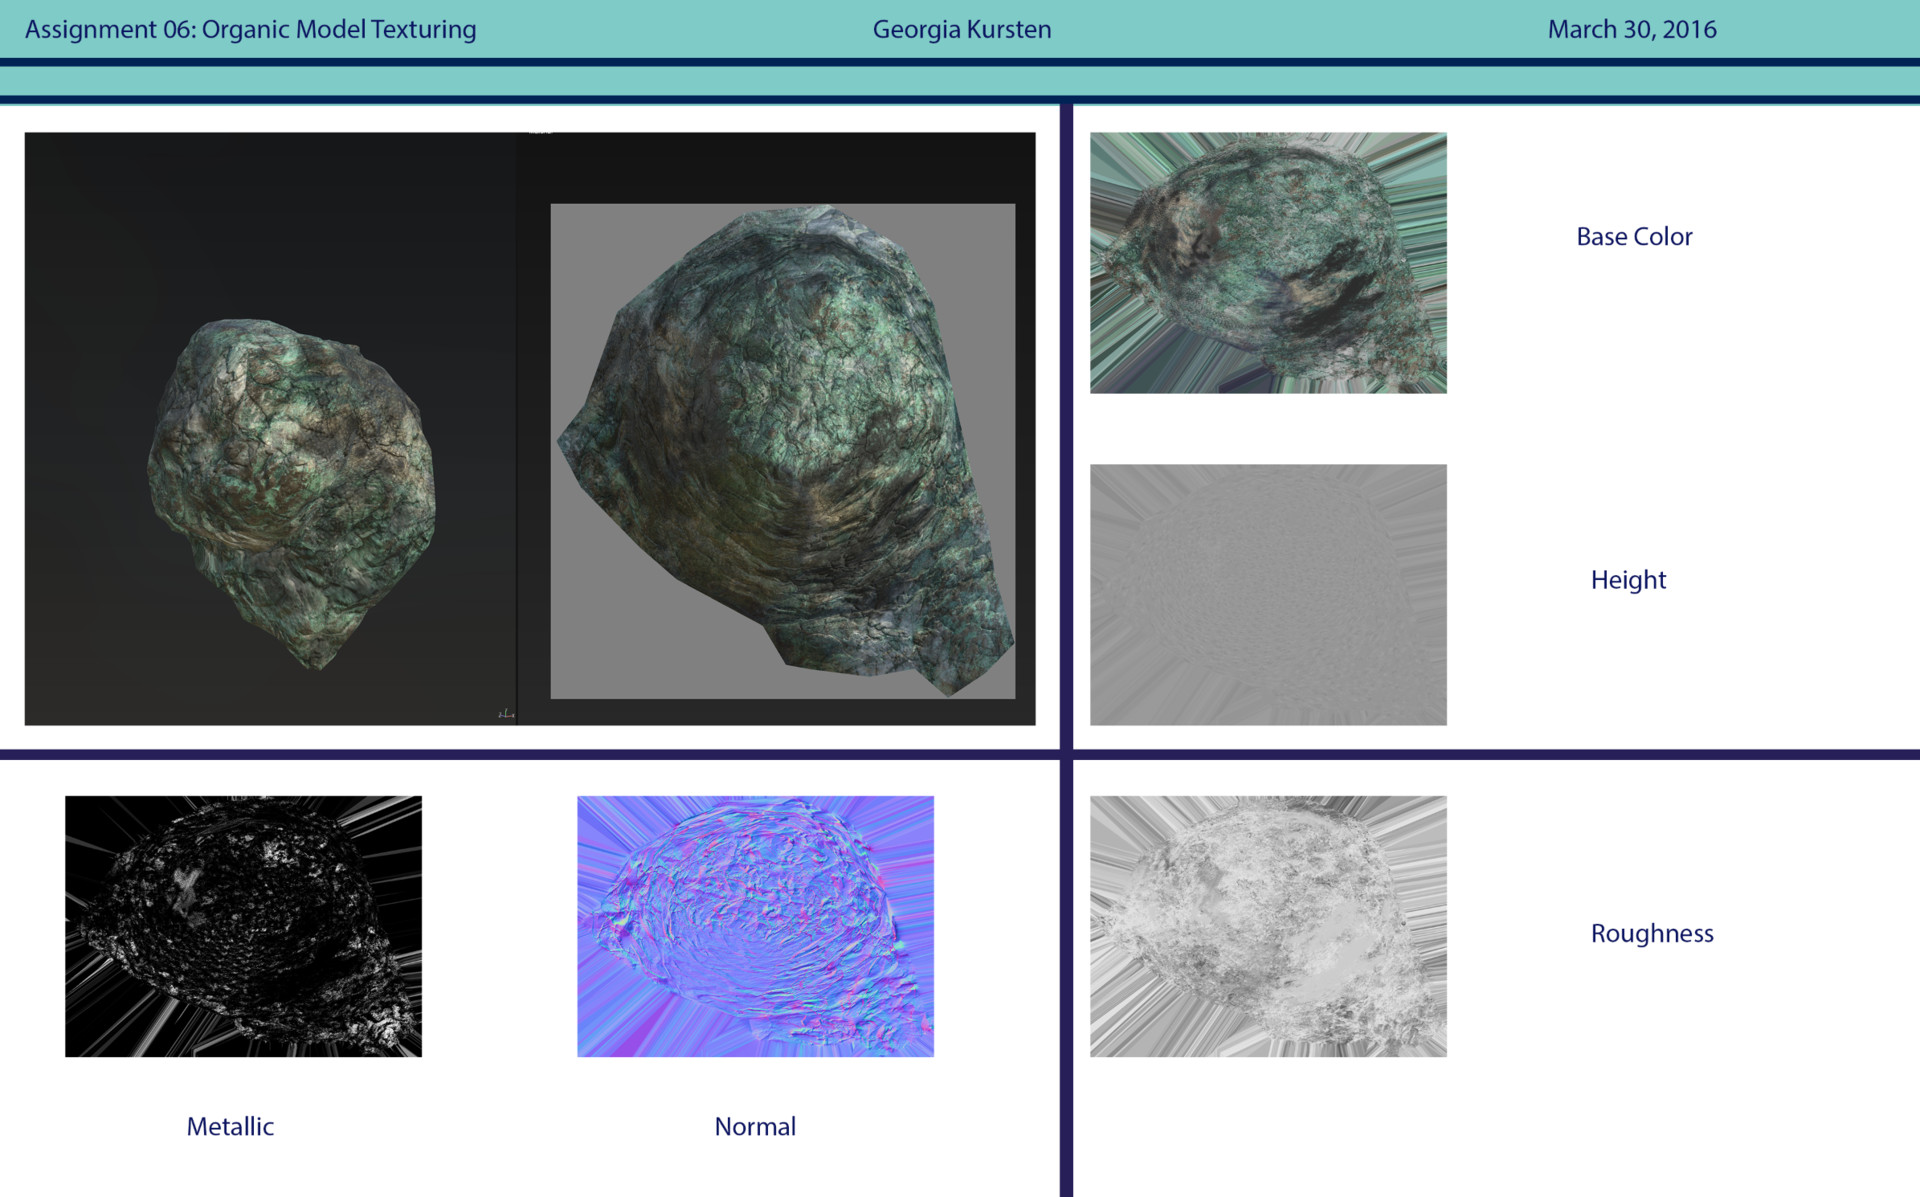The image size is (1920, 1197).
Task: Click the "Roughness" label
Action: [x=1652, y=933]
